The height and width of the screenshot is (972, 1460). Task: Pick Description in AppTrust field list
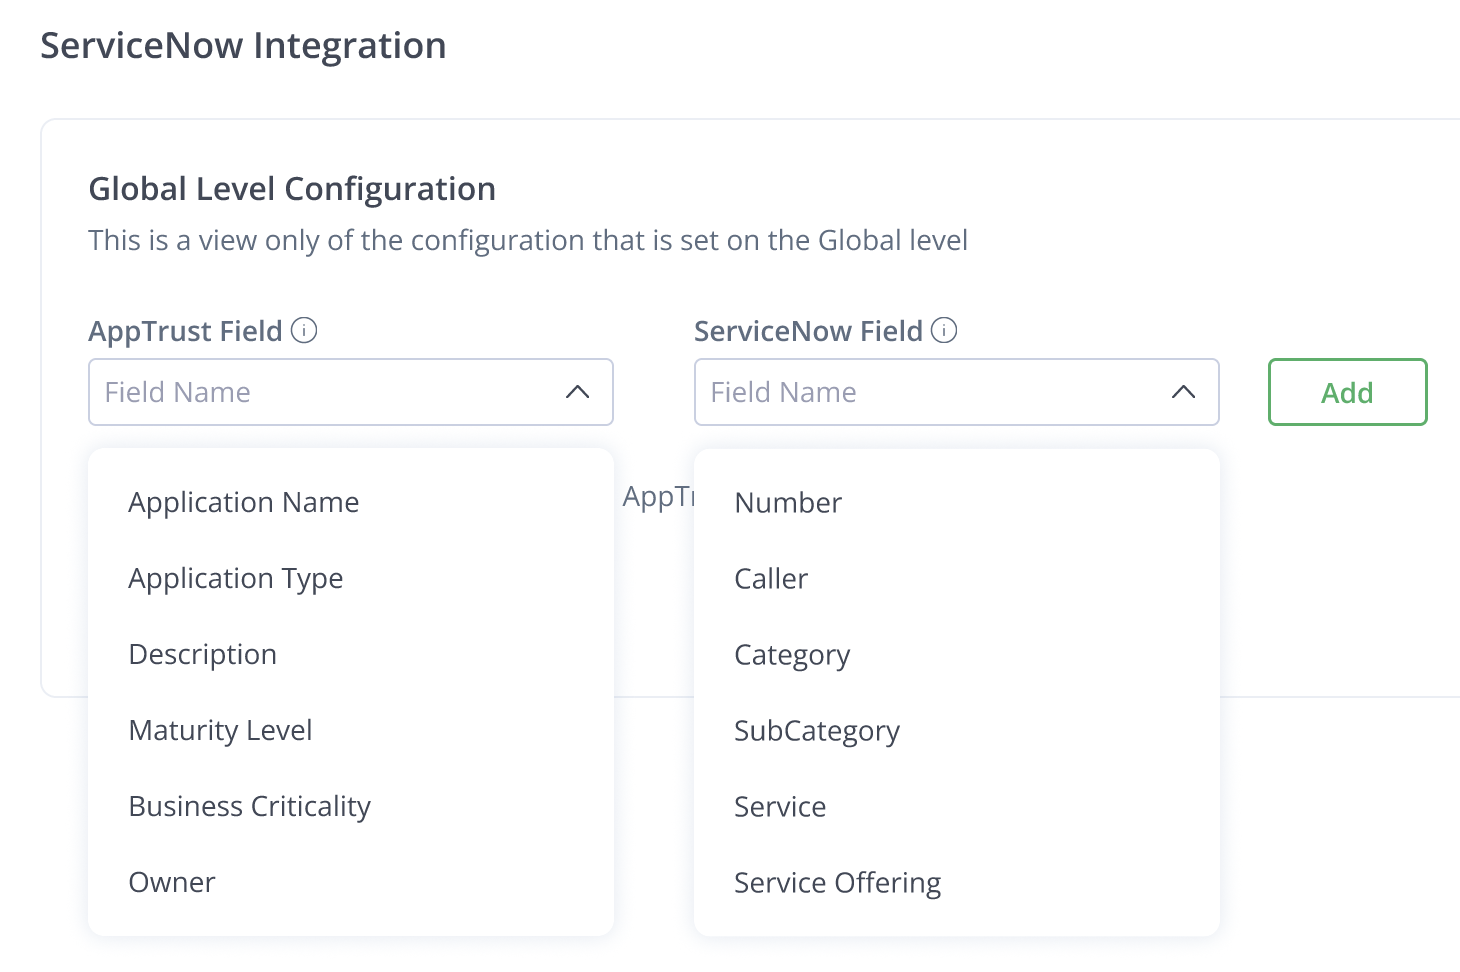[203, 654]
